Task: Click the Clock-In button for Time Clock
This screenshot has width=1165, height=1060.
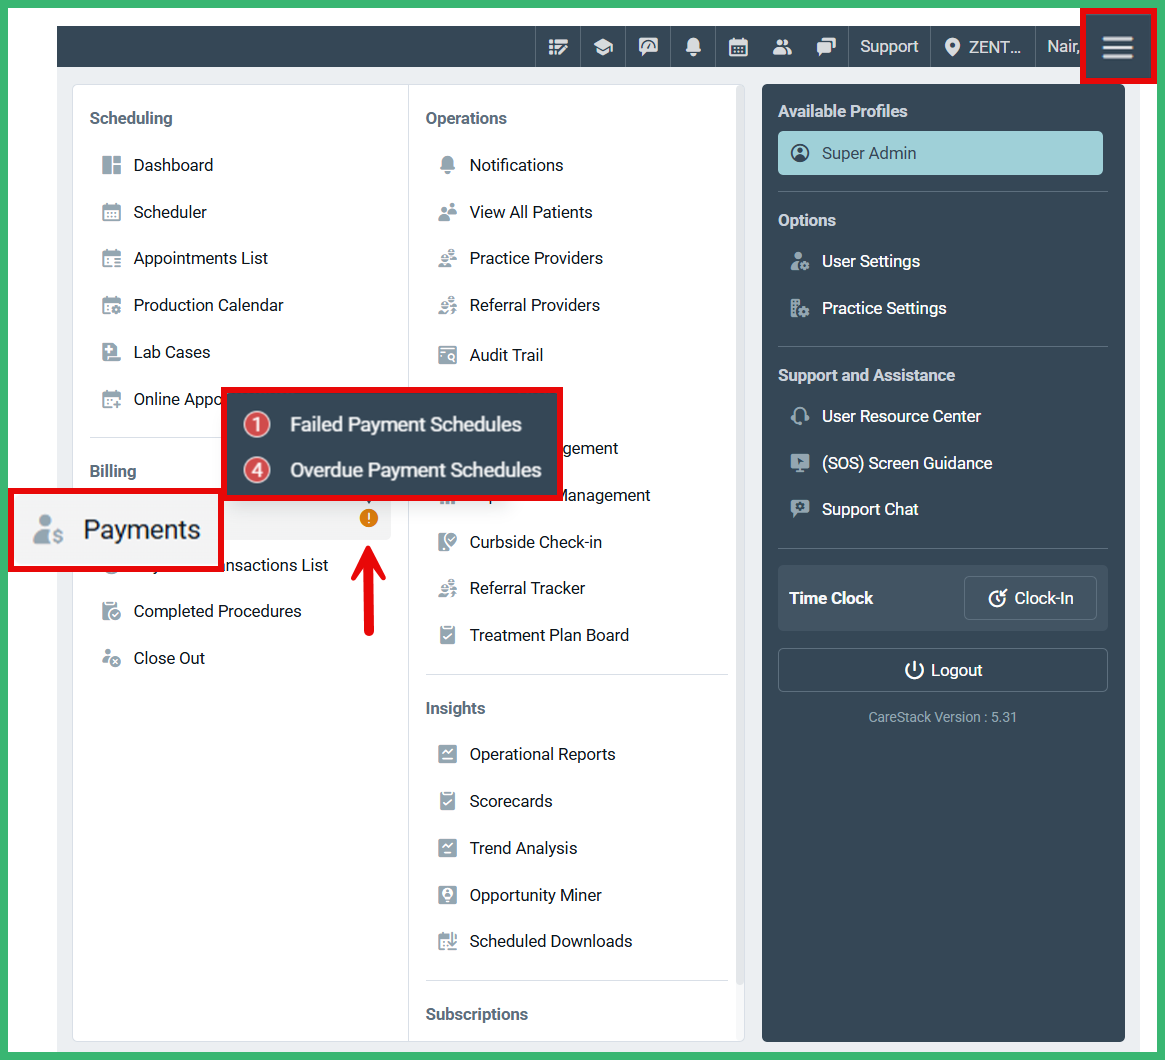Action: tap(1030, 598)
